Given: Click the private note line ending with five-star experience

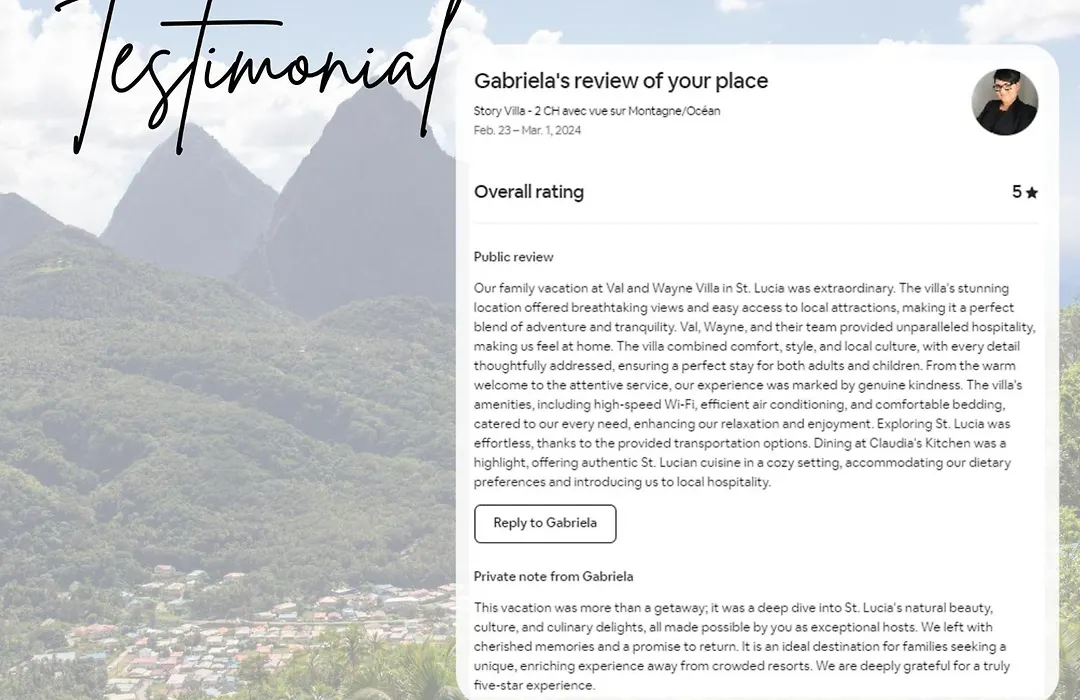Looking at the screenshot, I should pyautogui.click(x=534, y=686).
